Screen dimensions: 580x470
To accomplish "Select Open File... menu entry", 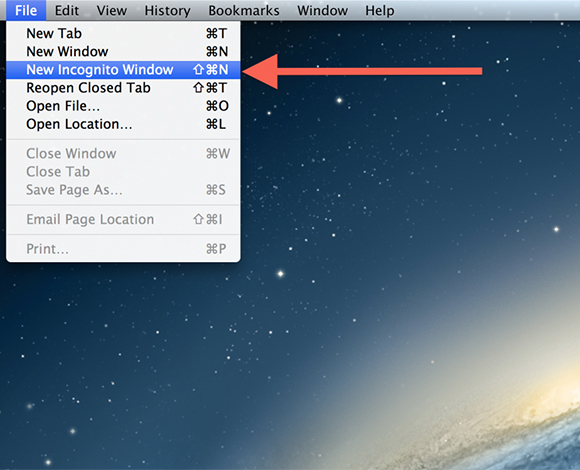I will (x=123, y=106).
